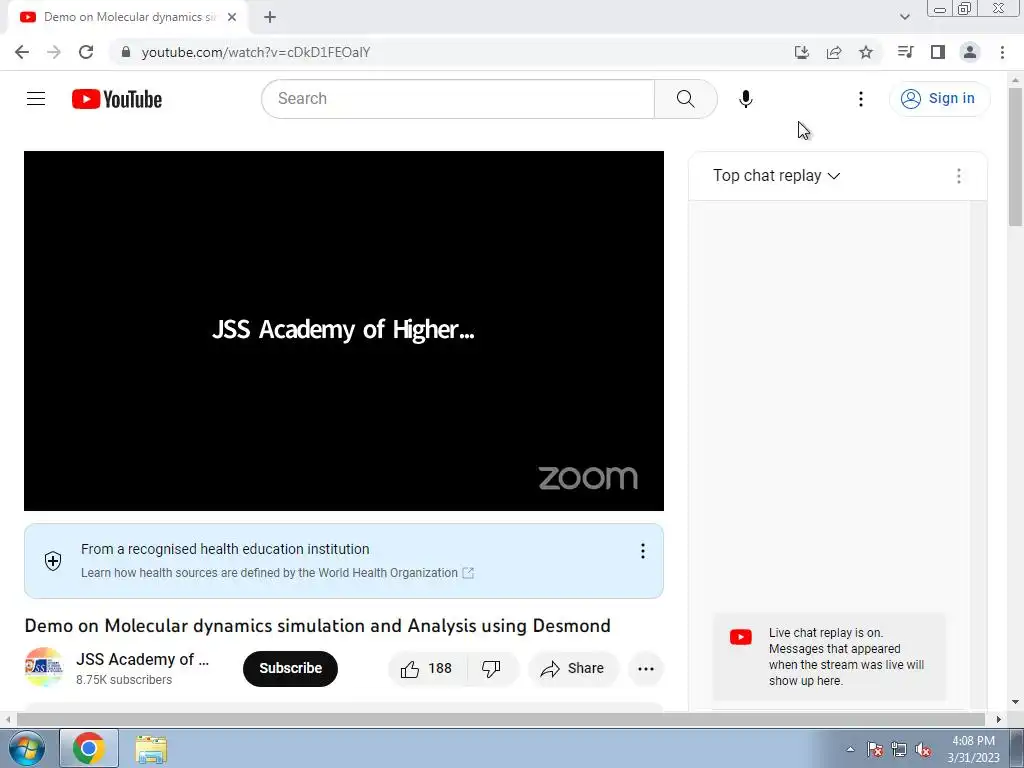Open Windows Explorer from the taskbar
1024x768 pixels.
click(x=151, y=748)
